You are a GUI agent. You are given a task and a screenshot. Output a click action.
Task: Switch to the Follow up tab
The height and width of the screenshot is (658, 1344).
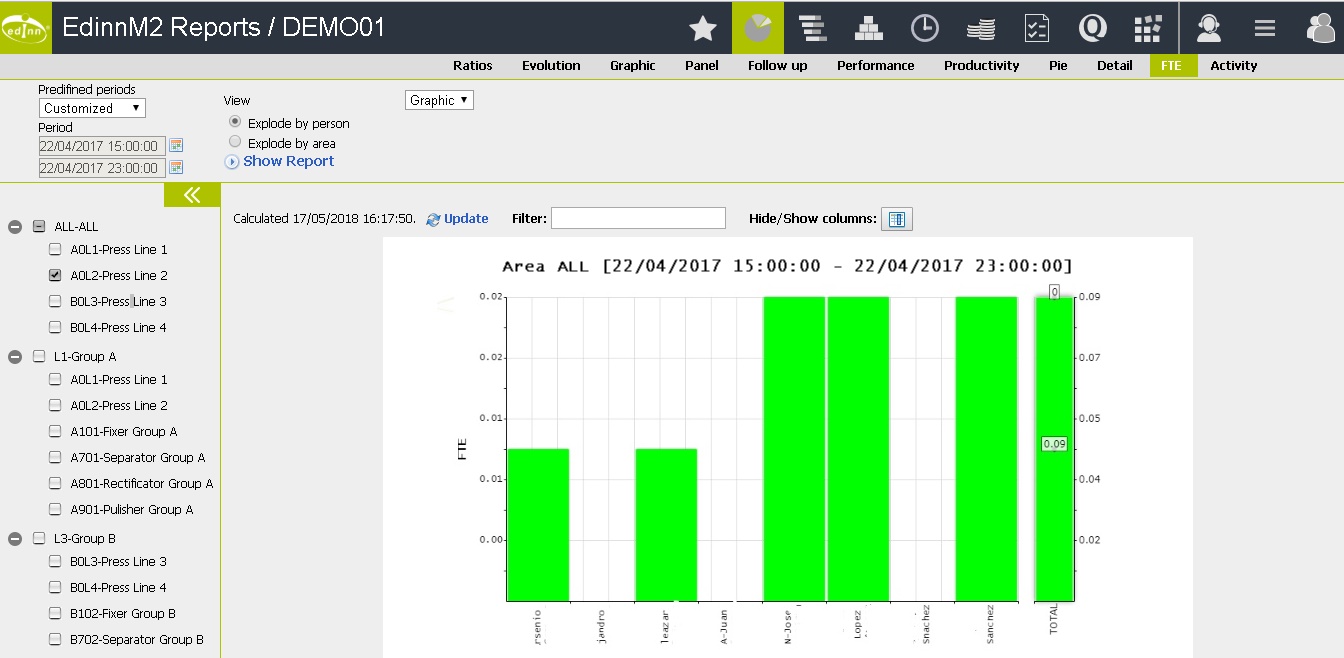[778, 65]
